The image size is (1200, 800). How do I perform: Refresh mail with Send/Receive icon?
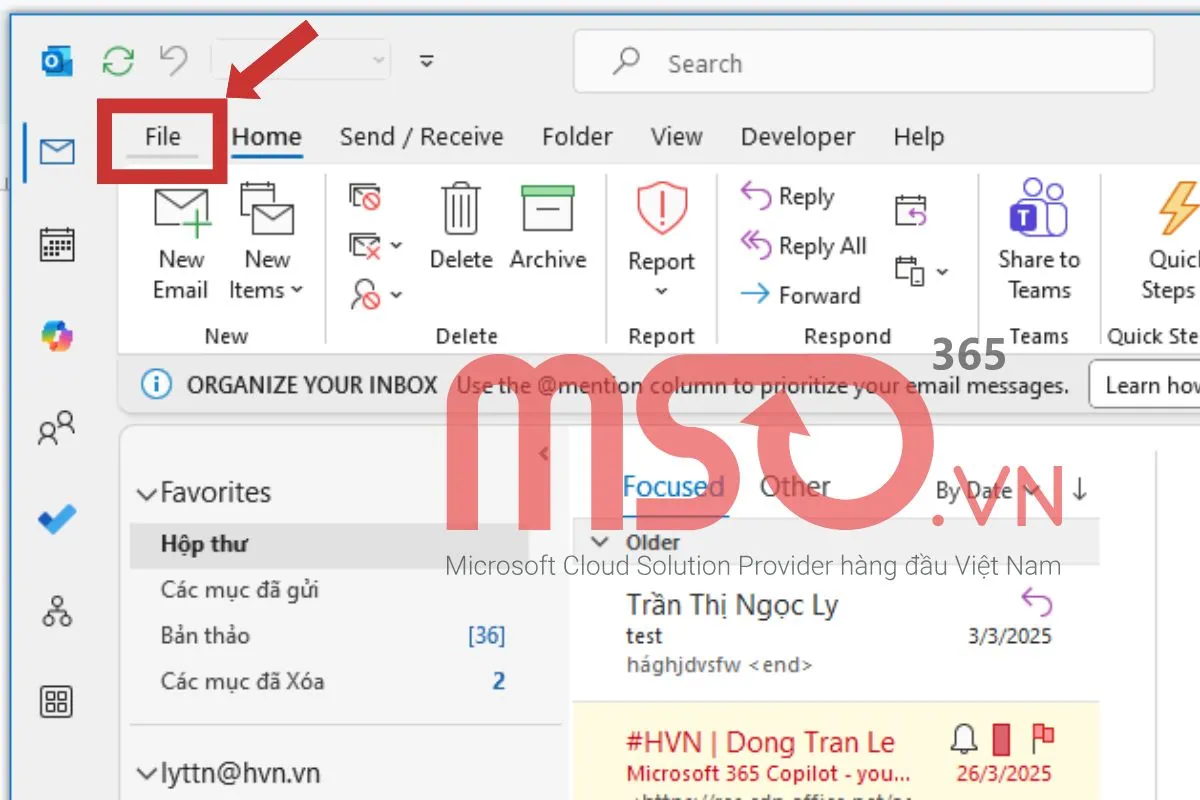tap(118, 60)
